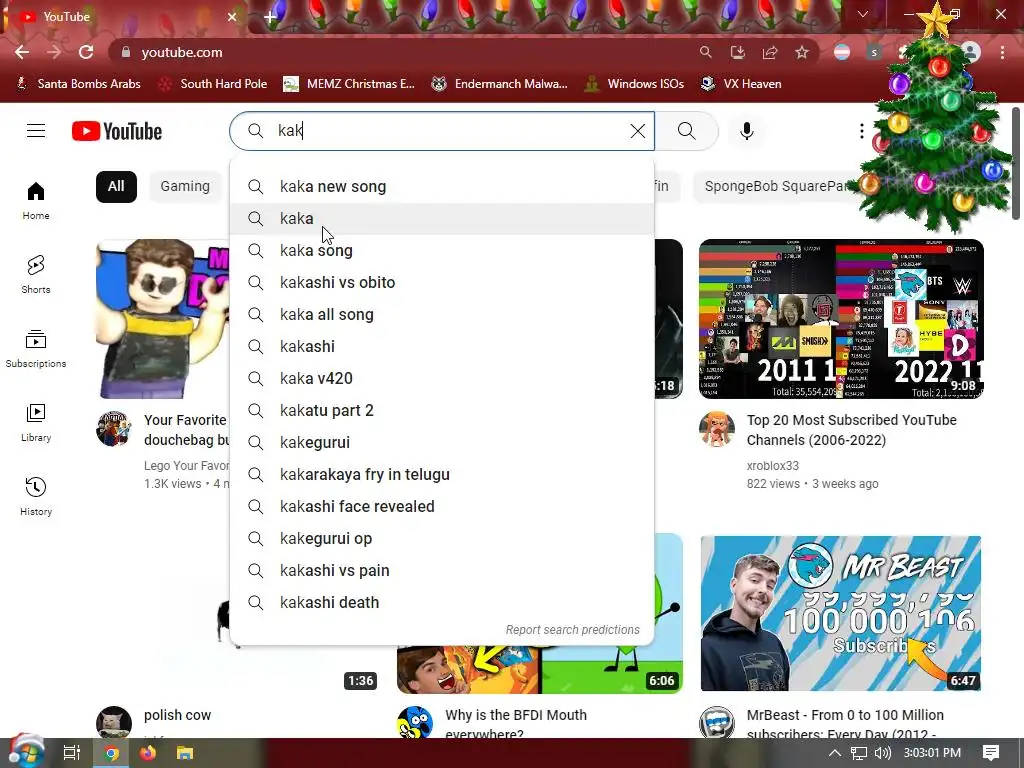Bookmark this page with the star icon
This screenshot has width=1024, height=768.
[x=802, y=52]
